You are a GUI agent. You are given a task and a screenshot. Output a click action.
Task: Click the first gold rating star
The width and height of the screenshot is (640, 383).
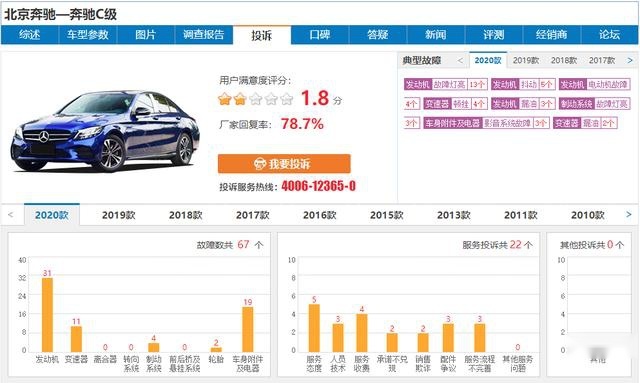point(224,99)
